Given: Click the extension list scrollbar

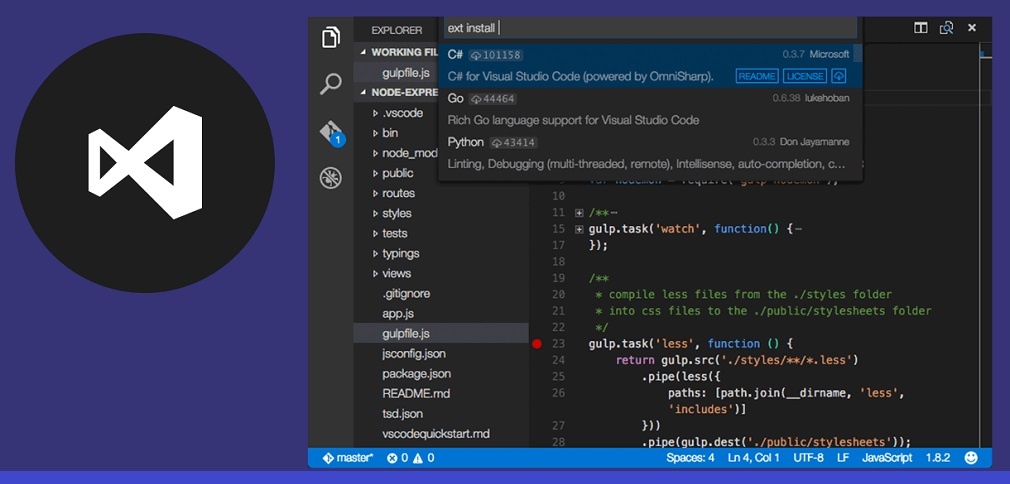Looking at the screenshot, I should [x=858, y=53].
